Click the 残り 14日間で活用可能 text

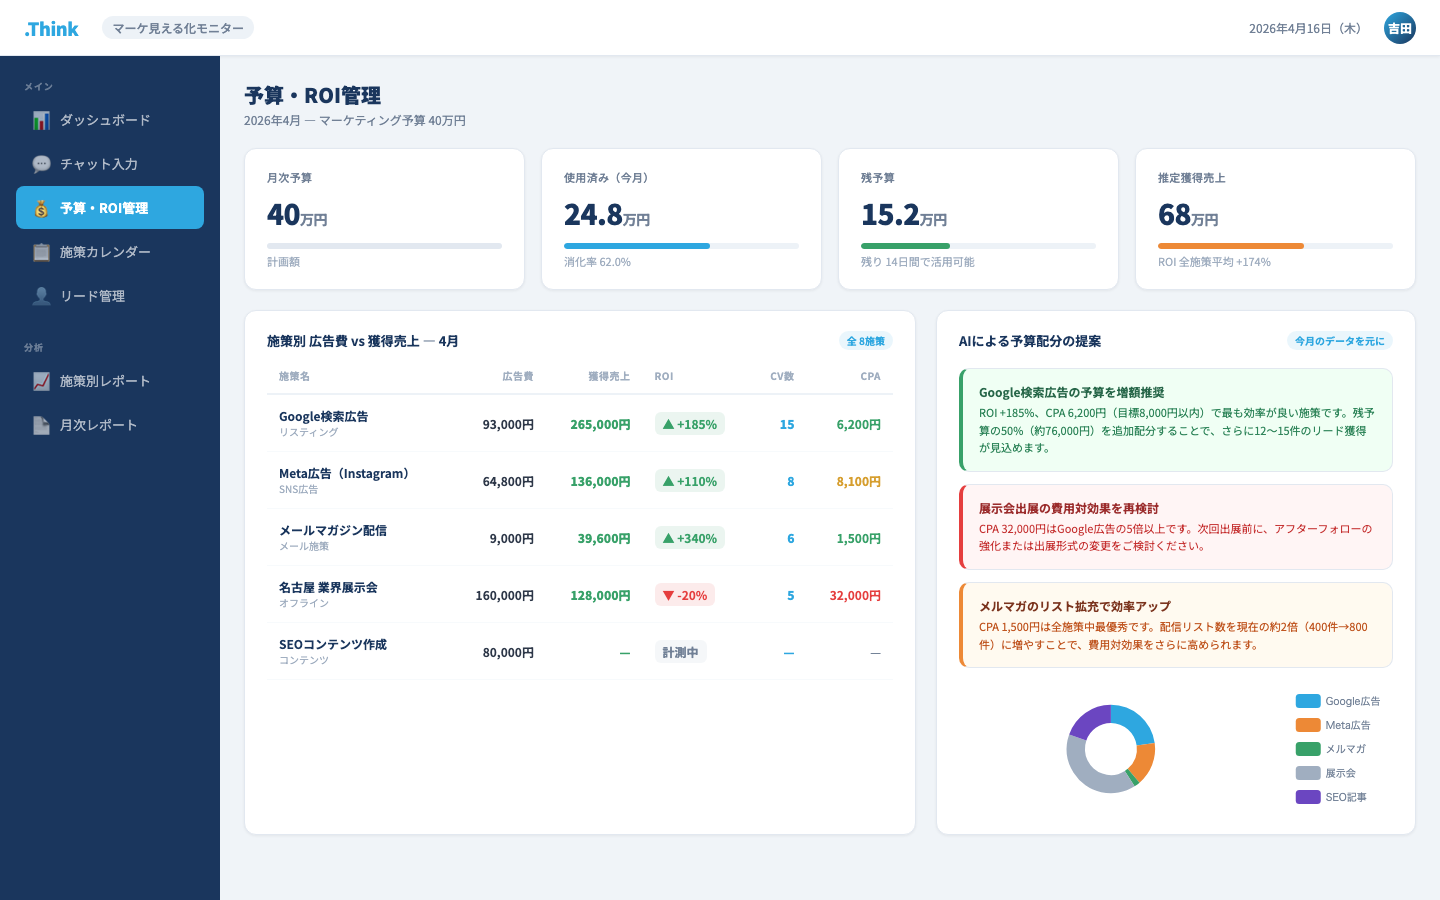(x=917, y=262)
